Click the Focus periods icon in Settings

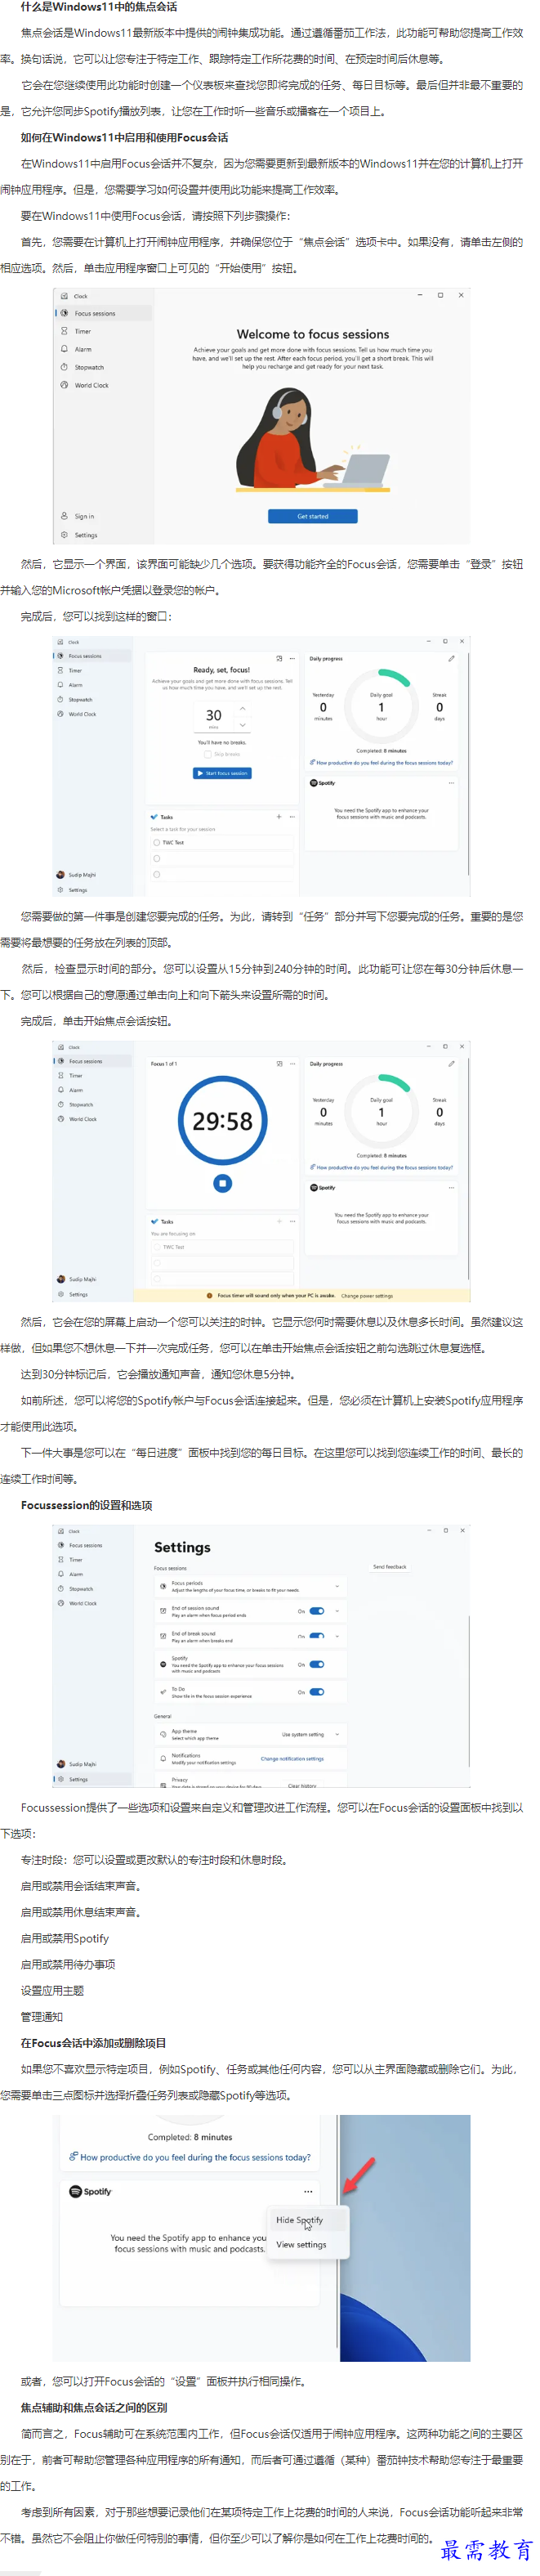click(163, 1585)
